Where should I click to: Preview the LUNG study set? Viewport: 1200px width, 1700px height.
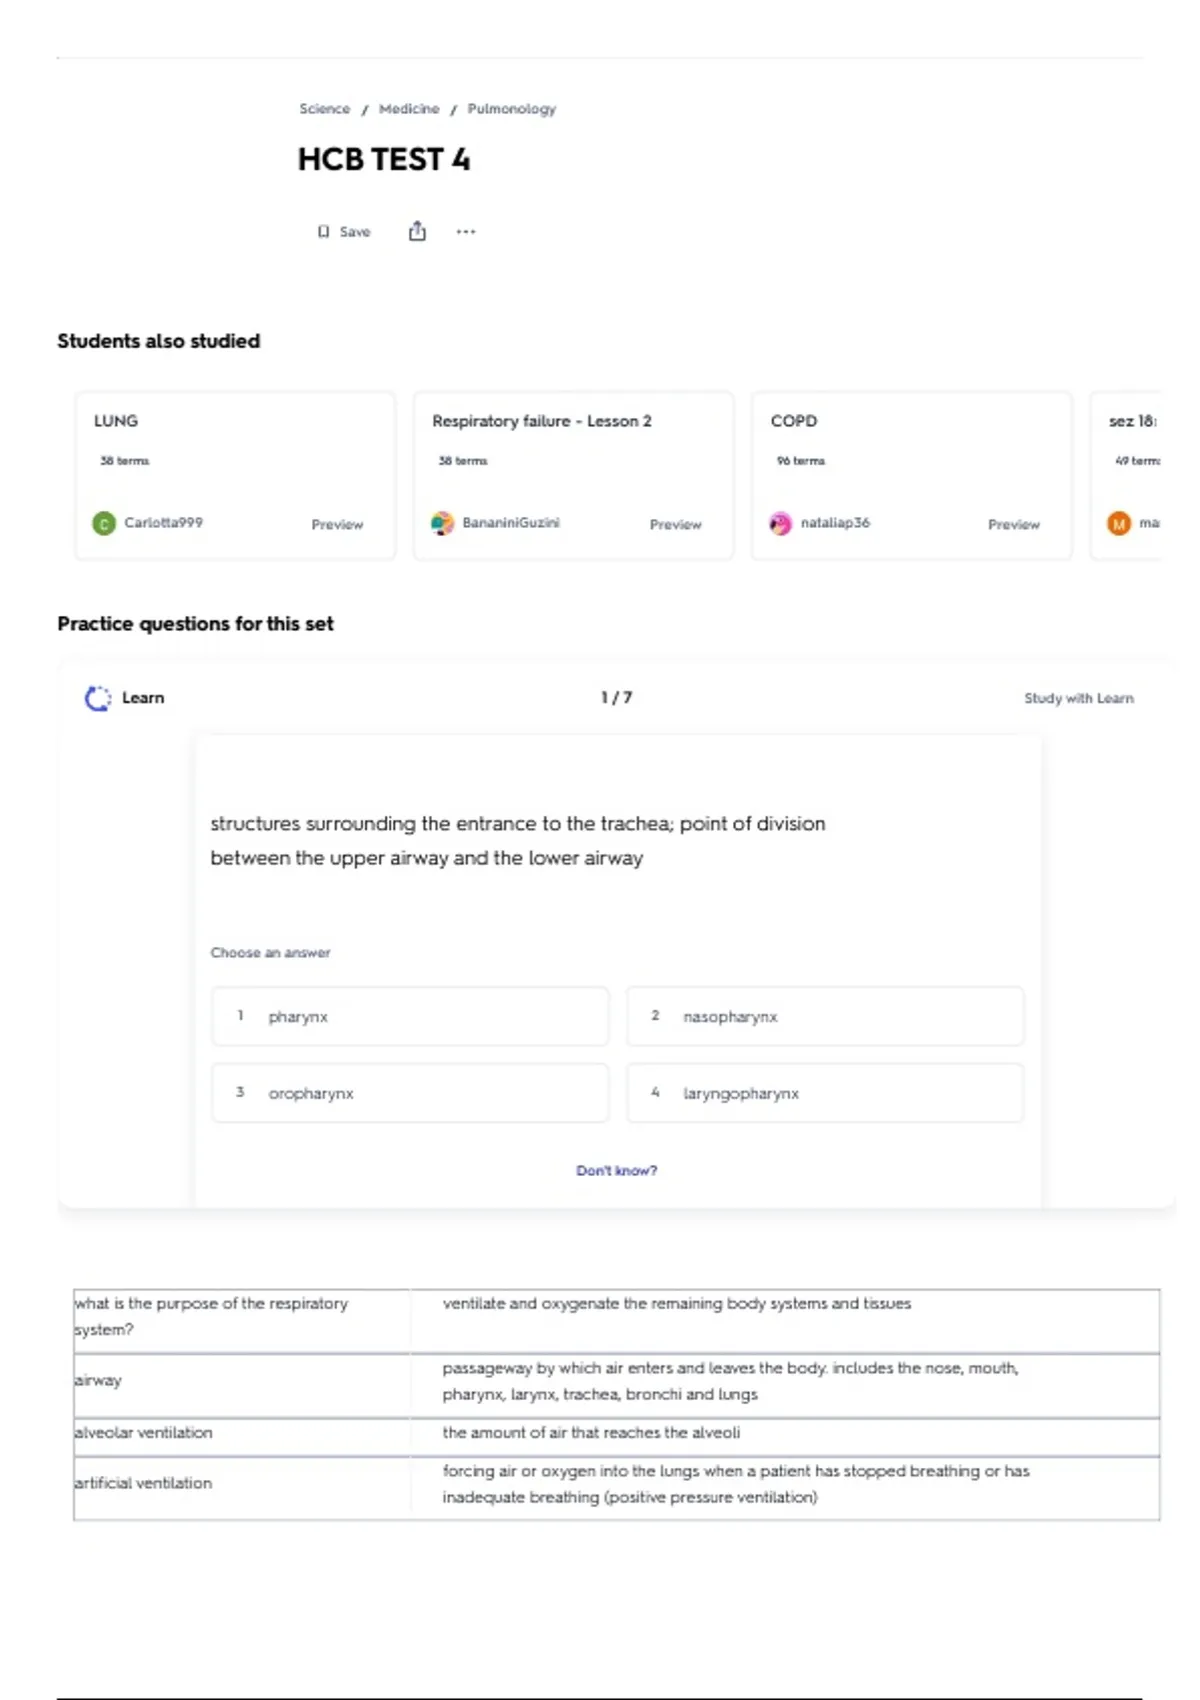(x=337, y=524)
